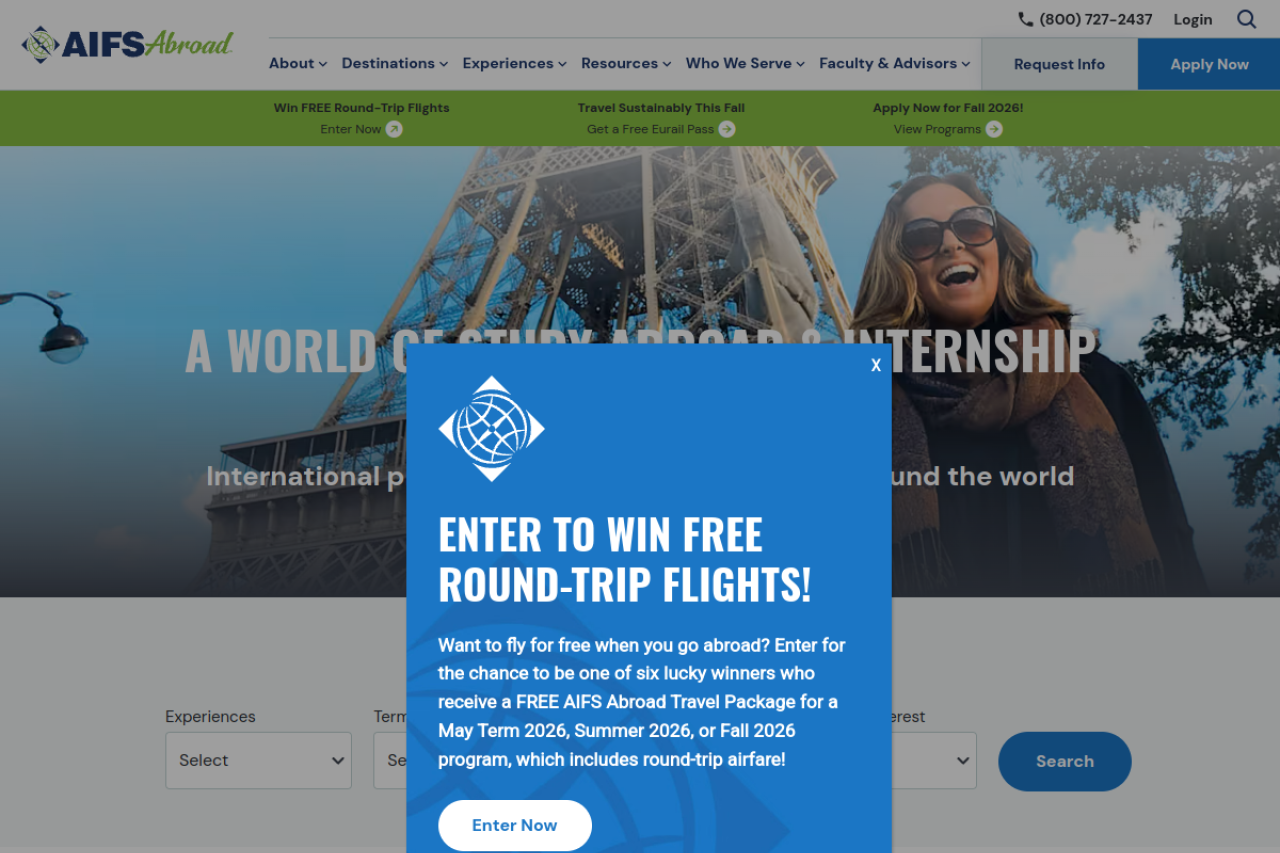Image resolution: width=1280 pixels, height=853 pixels.
Task: Click the phone icon beside (800) 727-2437
Action: click(1025, 19)
